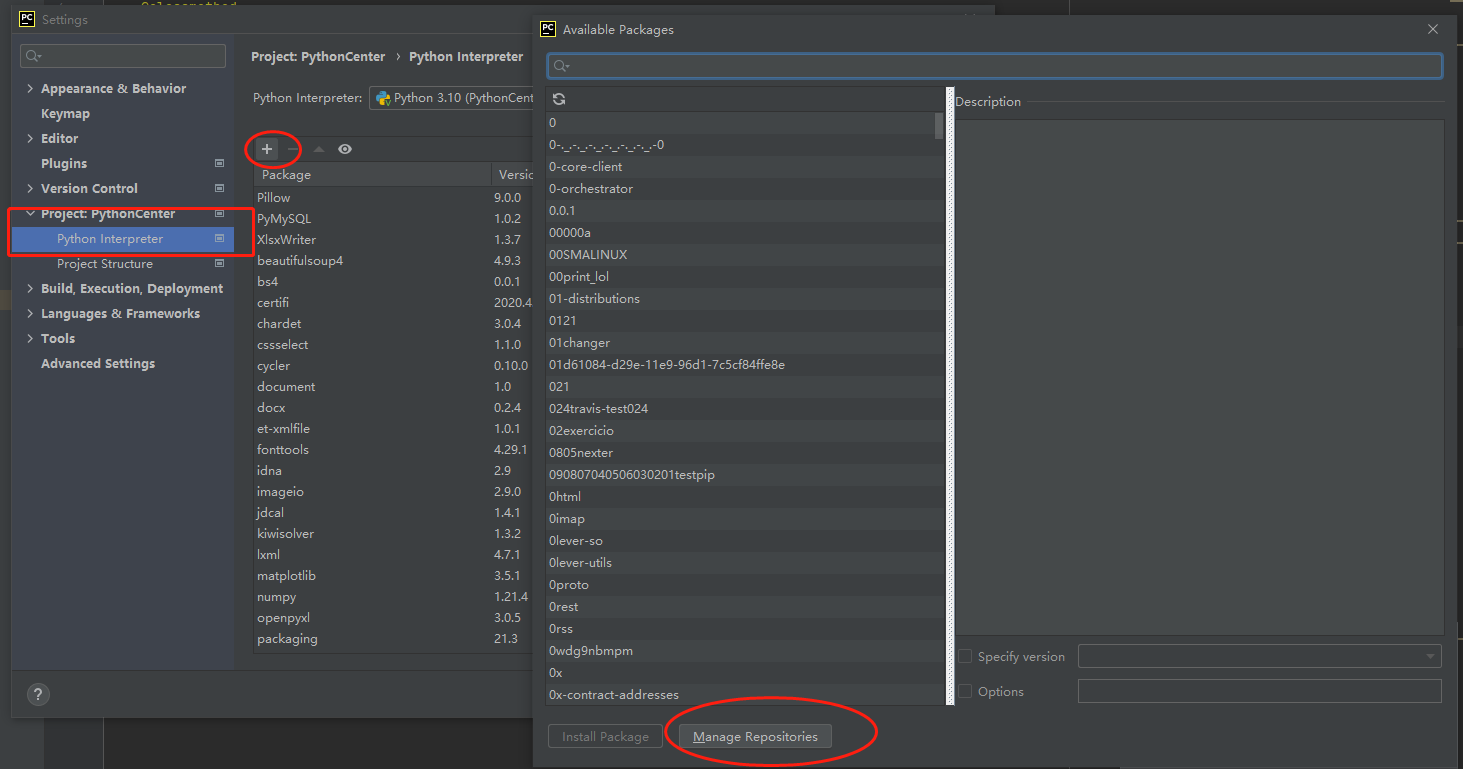
Task: Click the Available Packages search box
Action: pos(994,66)
